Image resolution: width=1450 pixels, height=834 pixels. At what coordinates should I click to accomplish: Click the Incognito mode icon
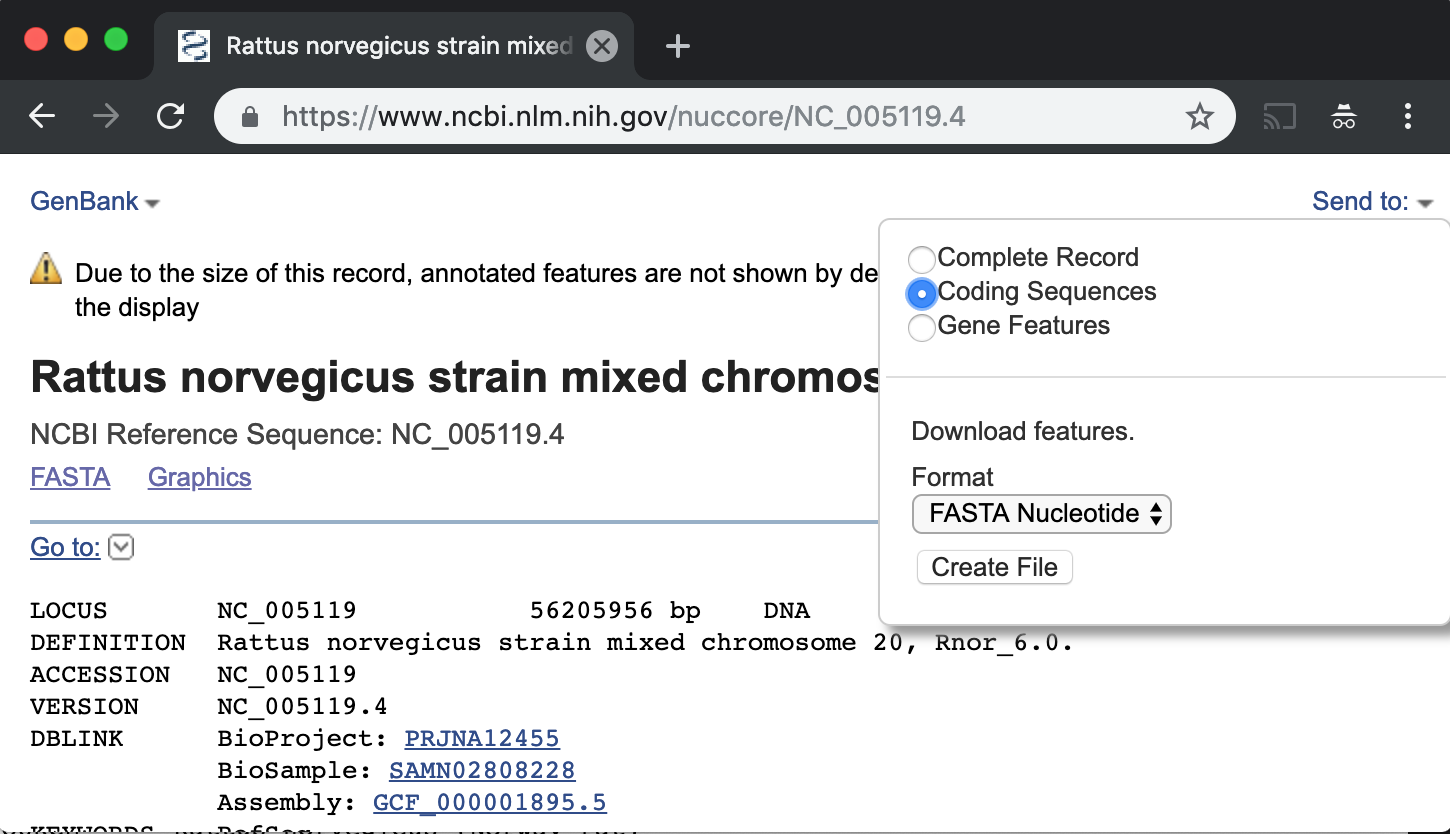(x=1344, y=117)
